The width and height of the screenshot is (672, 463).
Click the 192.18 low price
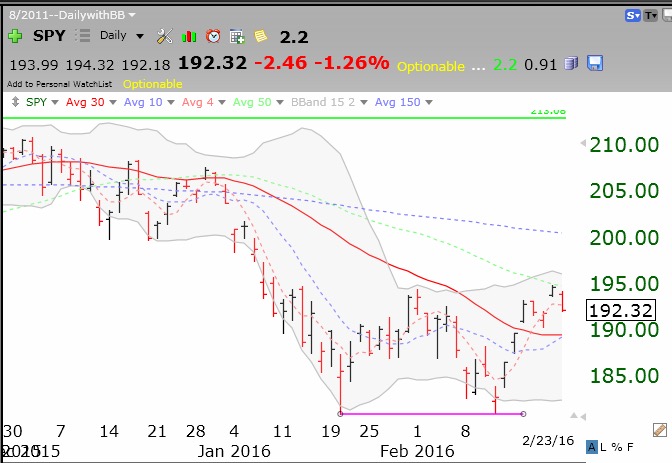146,65
